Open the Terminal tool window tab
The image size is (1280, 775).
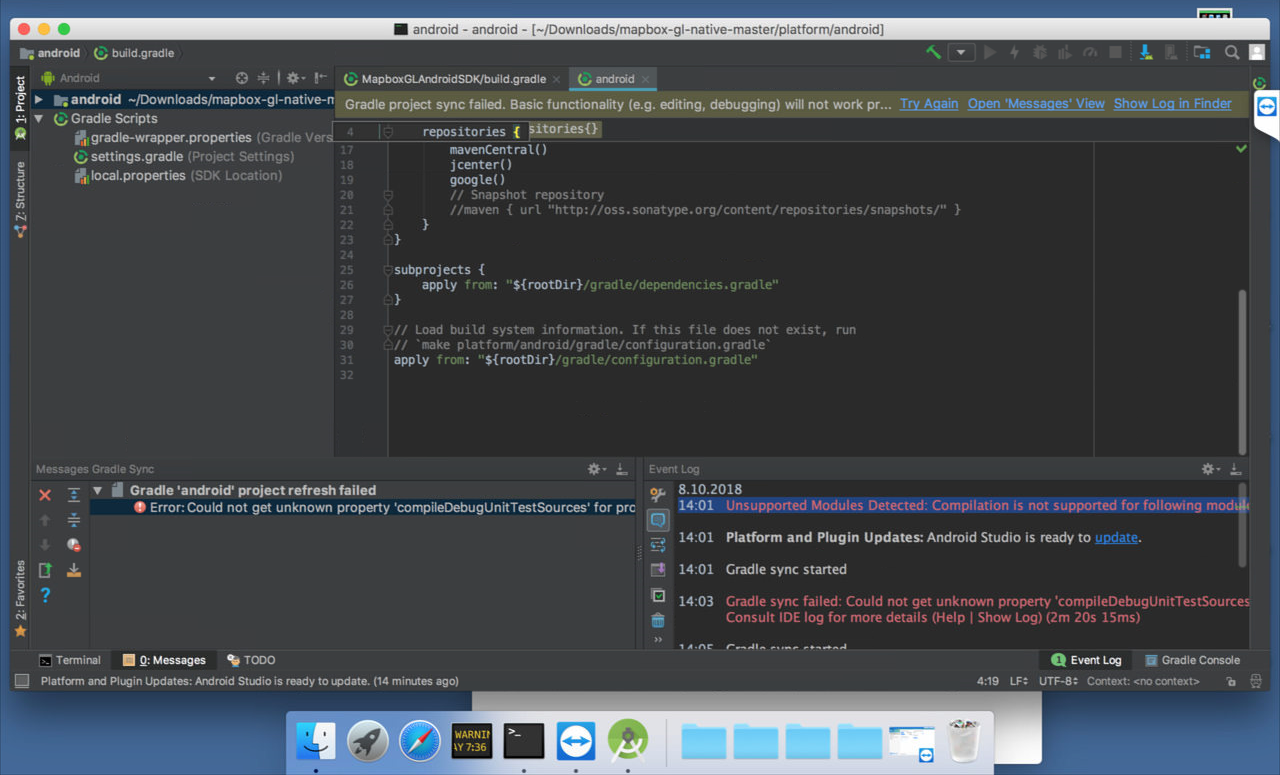point(70,660)
